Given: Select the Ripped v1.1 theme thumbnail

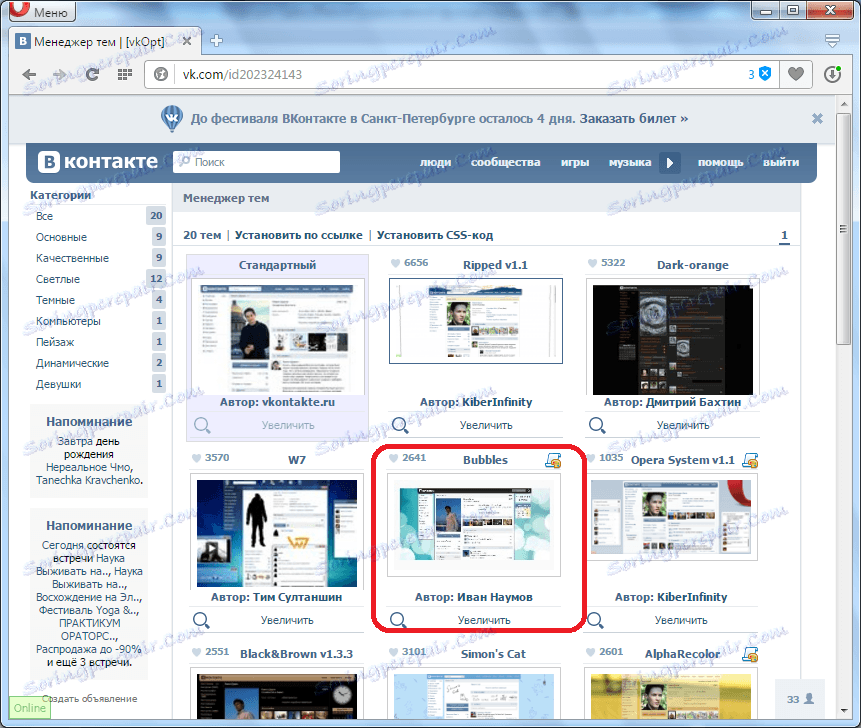Looking at the screenshot, I should click(476, 321).
